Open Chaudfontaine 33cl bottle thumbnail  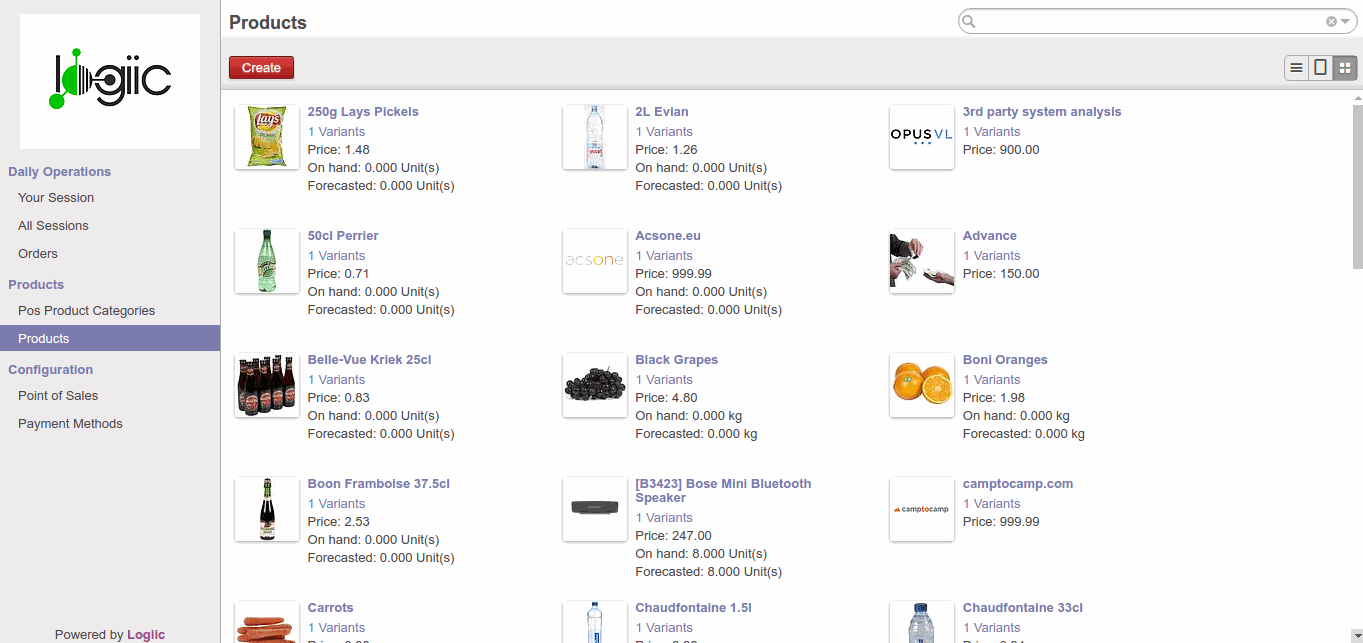tap(922, 622)
